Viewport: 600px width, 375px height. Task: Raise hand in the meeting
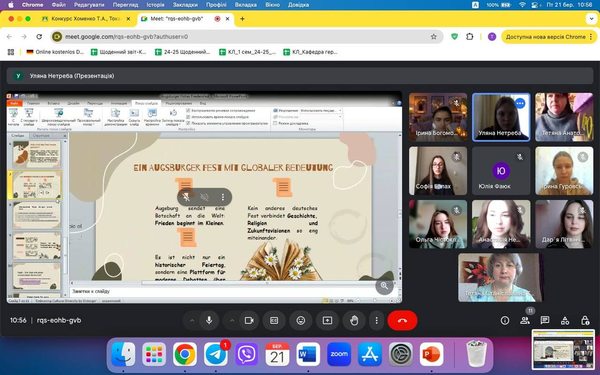point(354,320)
